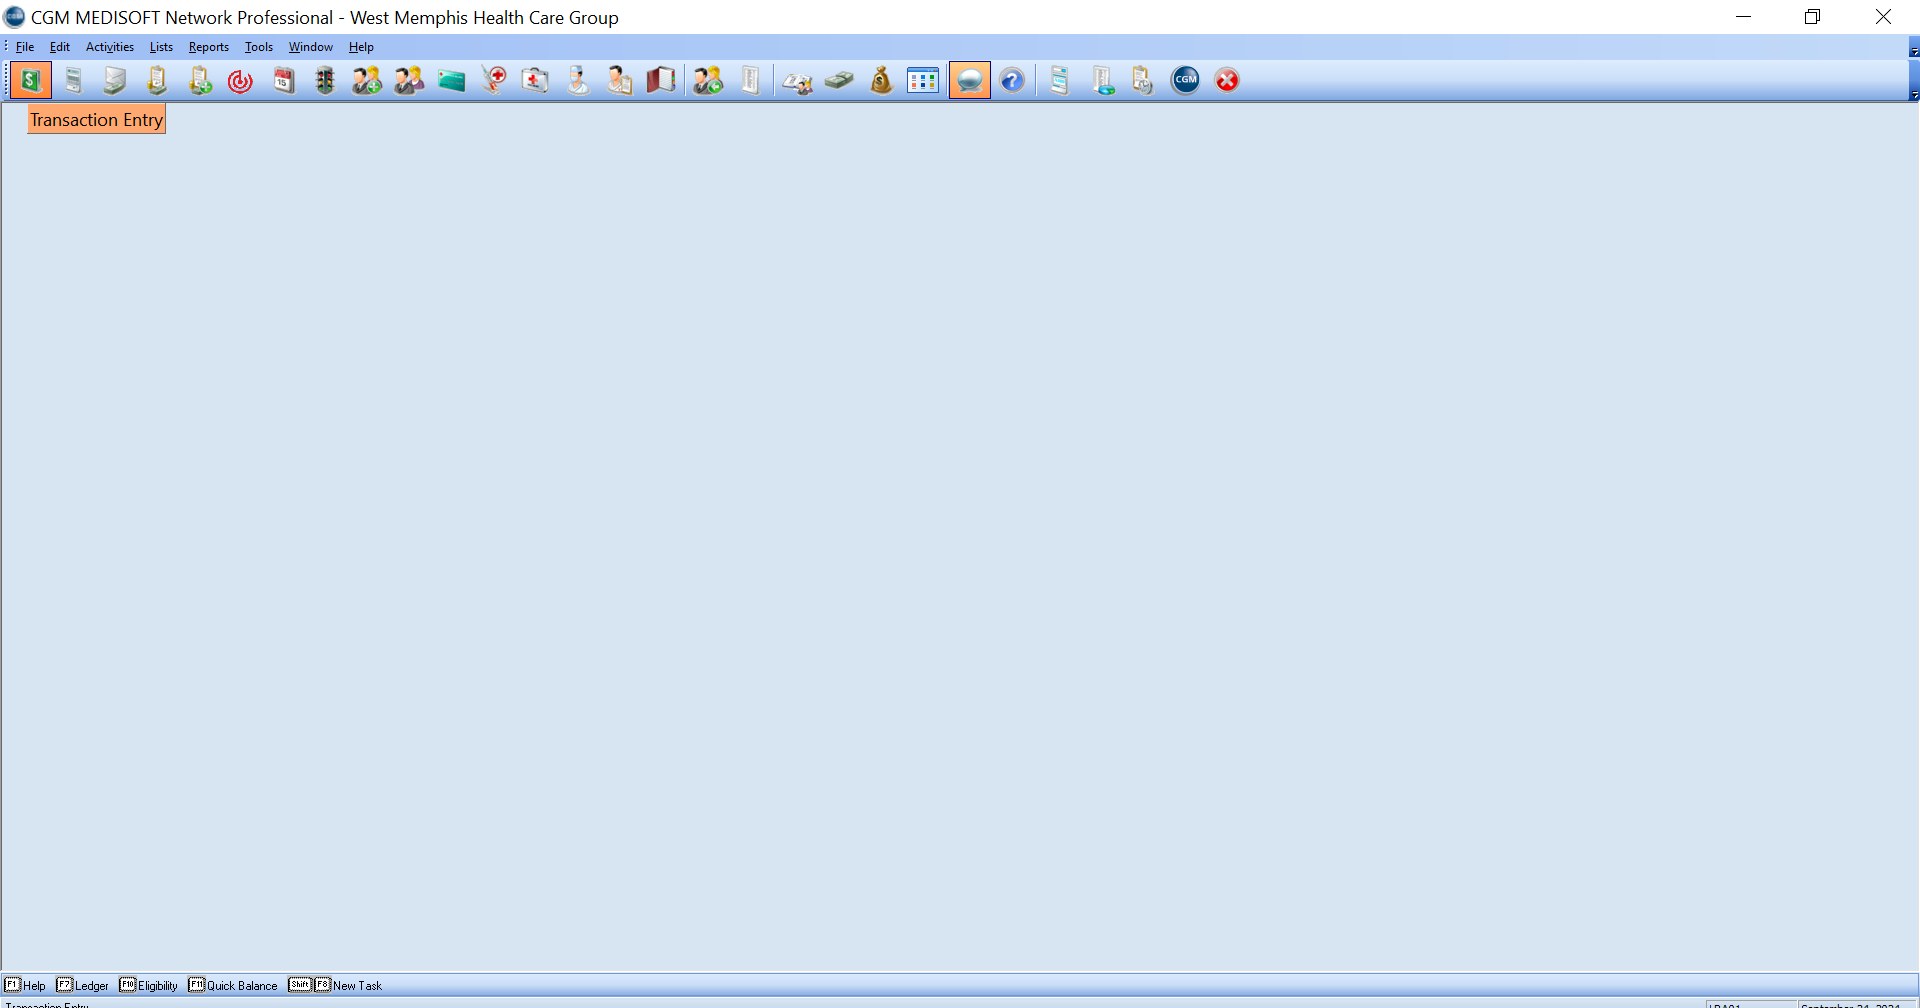Screen dimensions: 1920x1008
Task: Open Claim Management toolbar icon
Action: [73, 80]
